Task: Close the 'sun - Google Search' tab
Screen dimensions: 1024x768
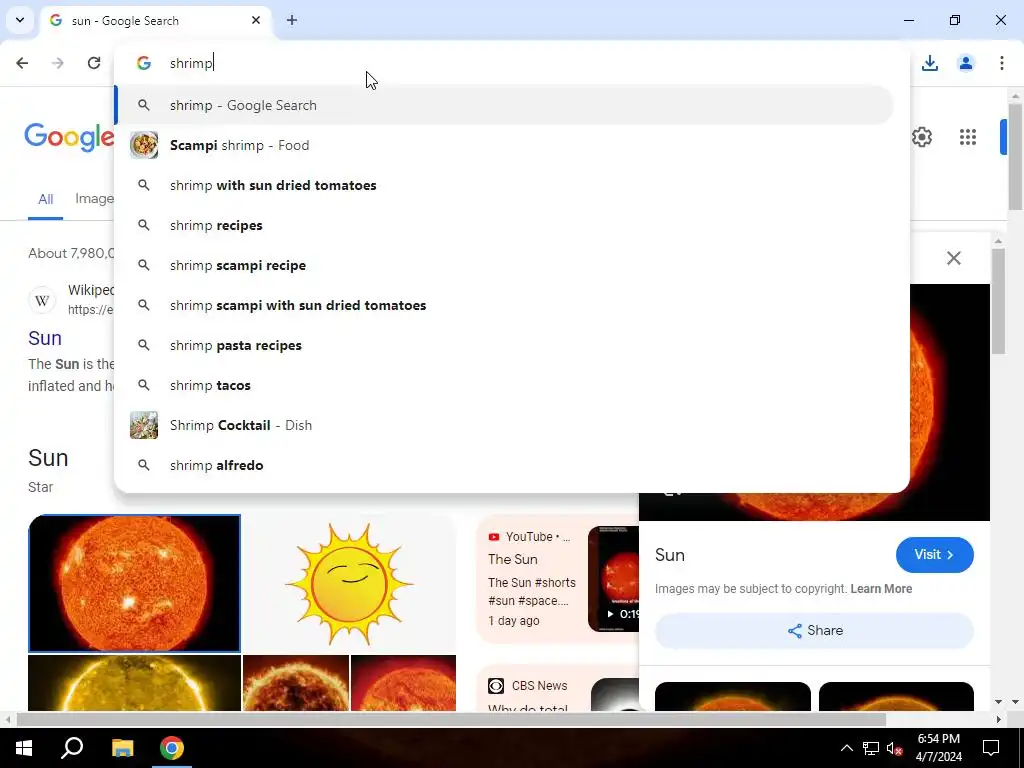Action: [256, 20]
